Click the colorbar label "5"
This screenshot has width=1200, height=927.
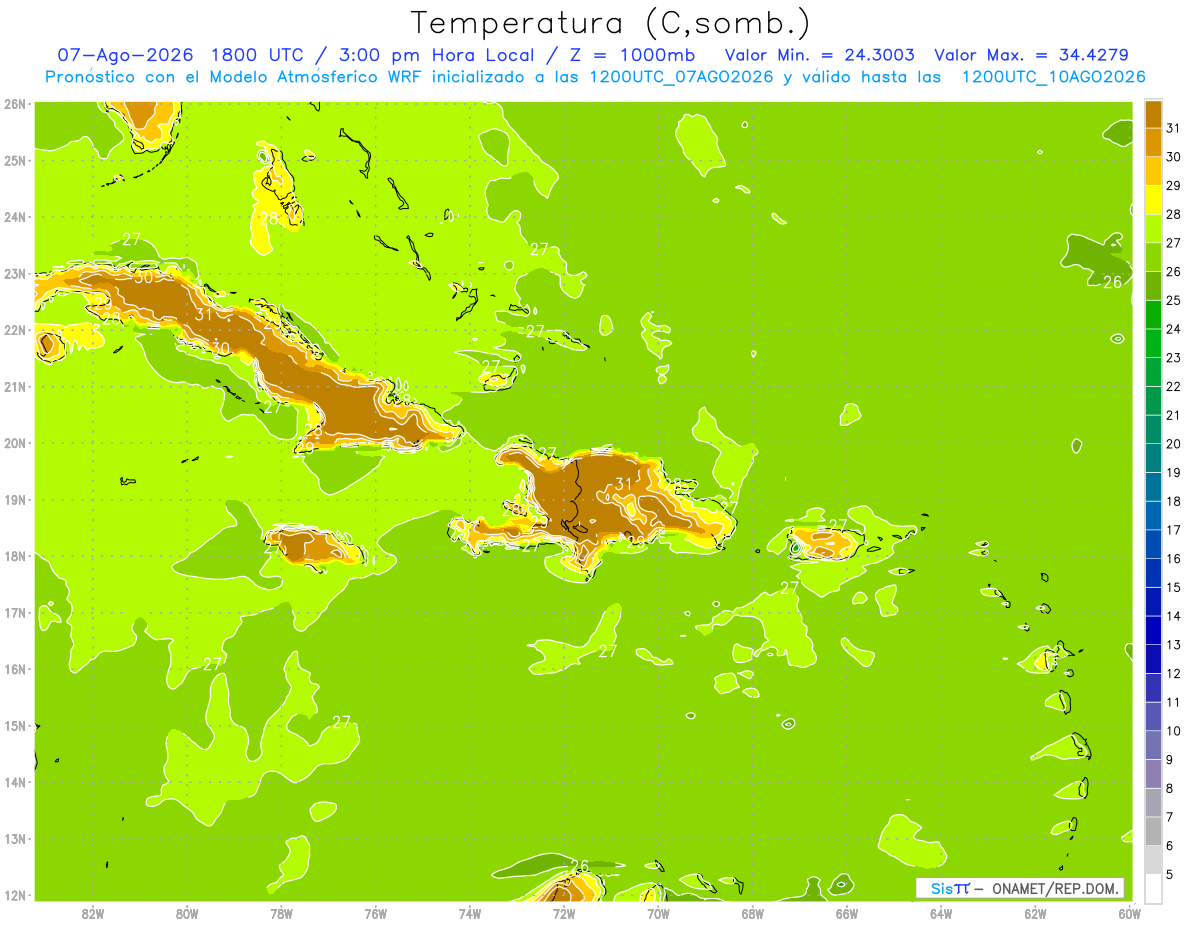point(1171,875)
